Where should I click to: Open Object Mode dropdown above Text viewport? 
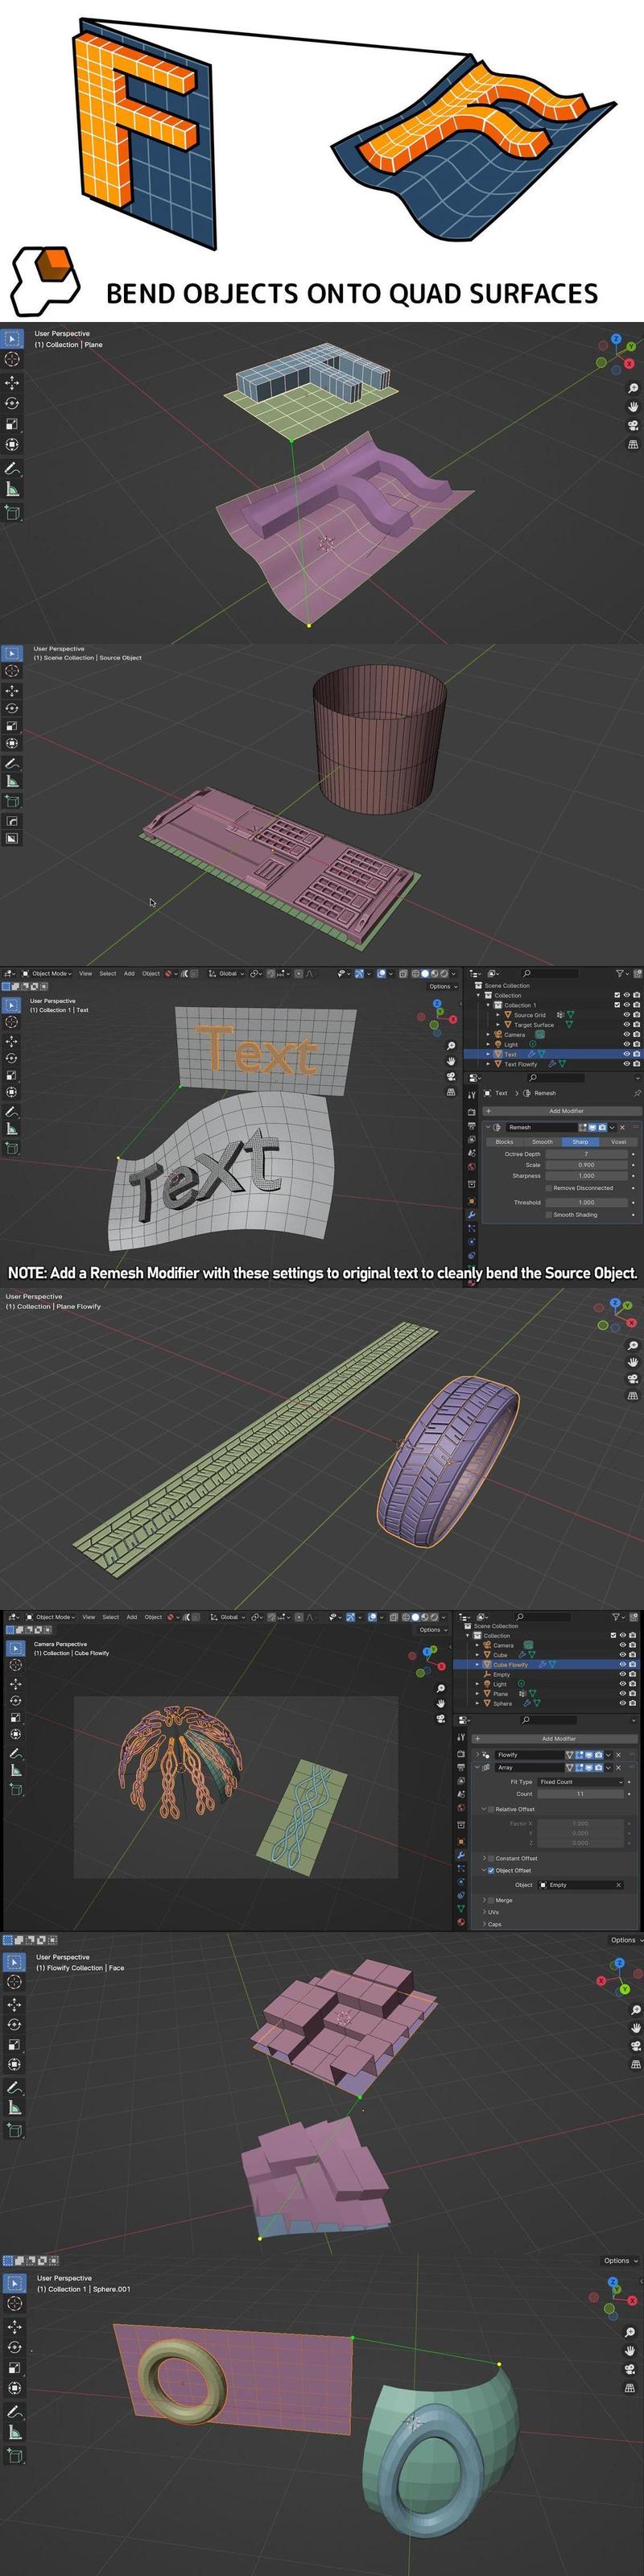click(48, 973)
